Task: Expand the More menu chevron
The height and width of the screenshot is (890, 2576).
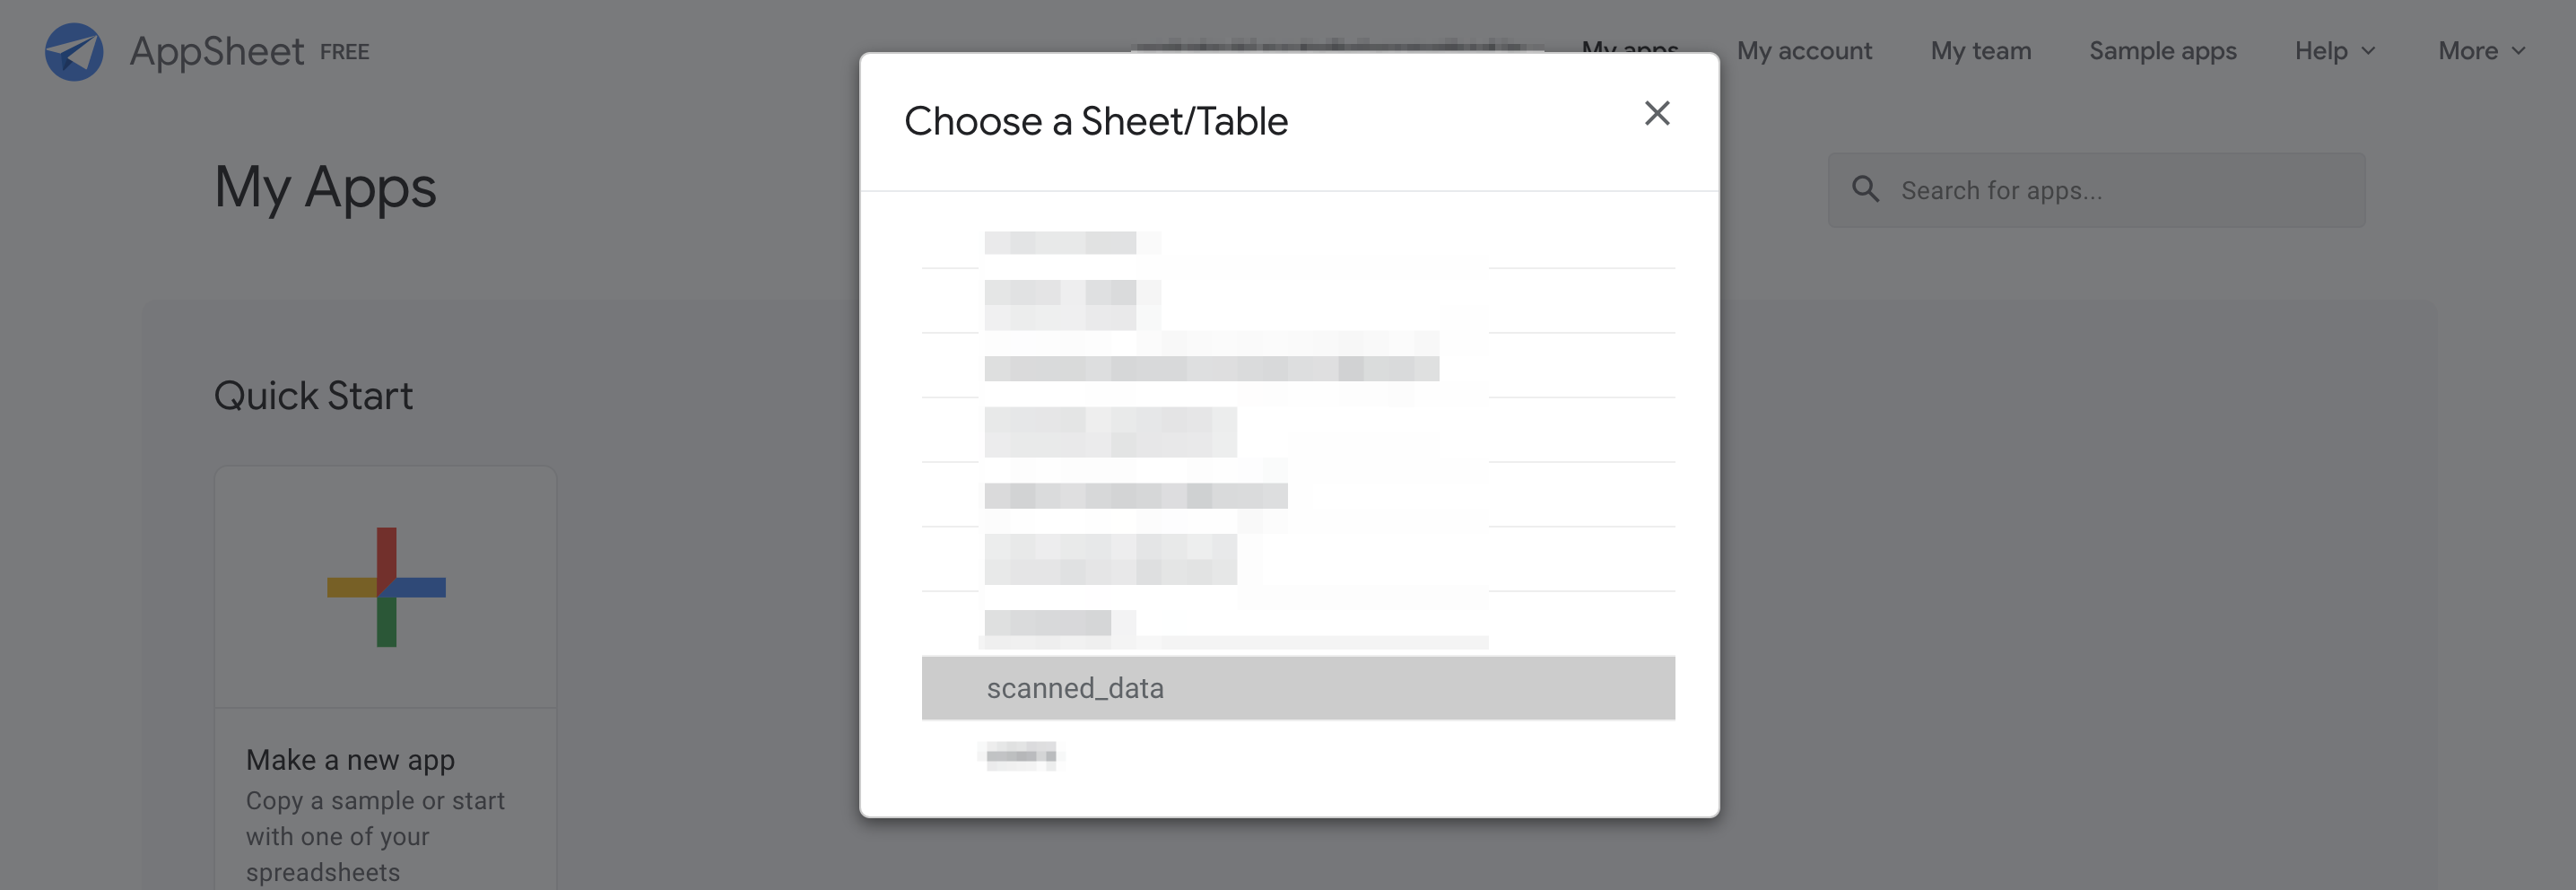Action: [x=2518, y=51]
